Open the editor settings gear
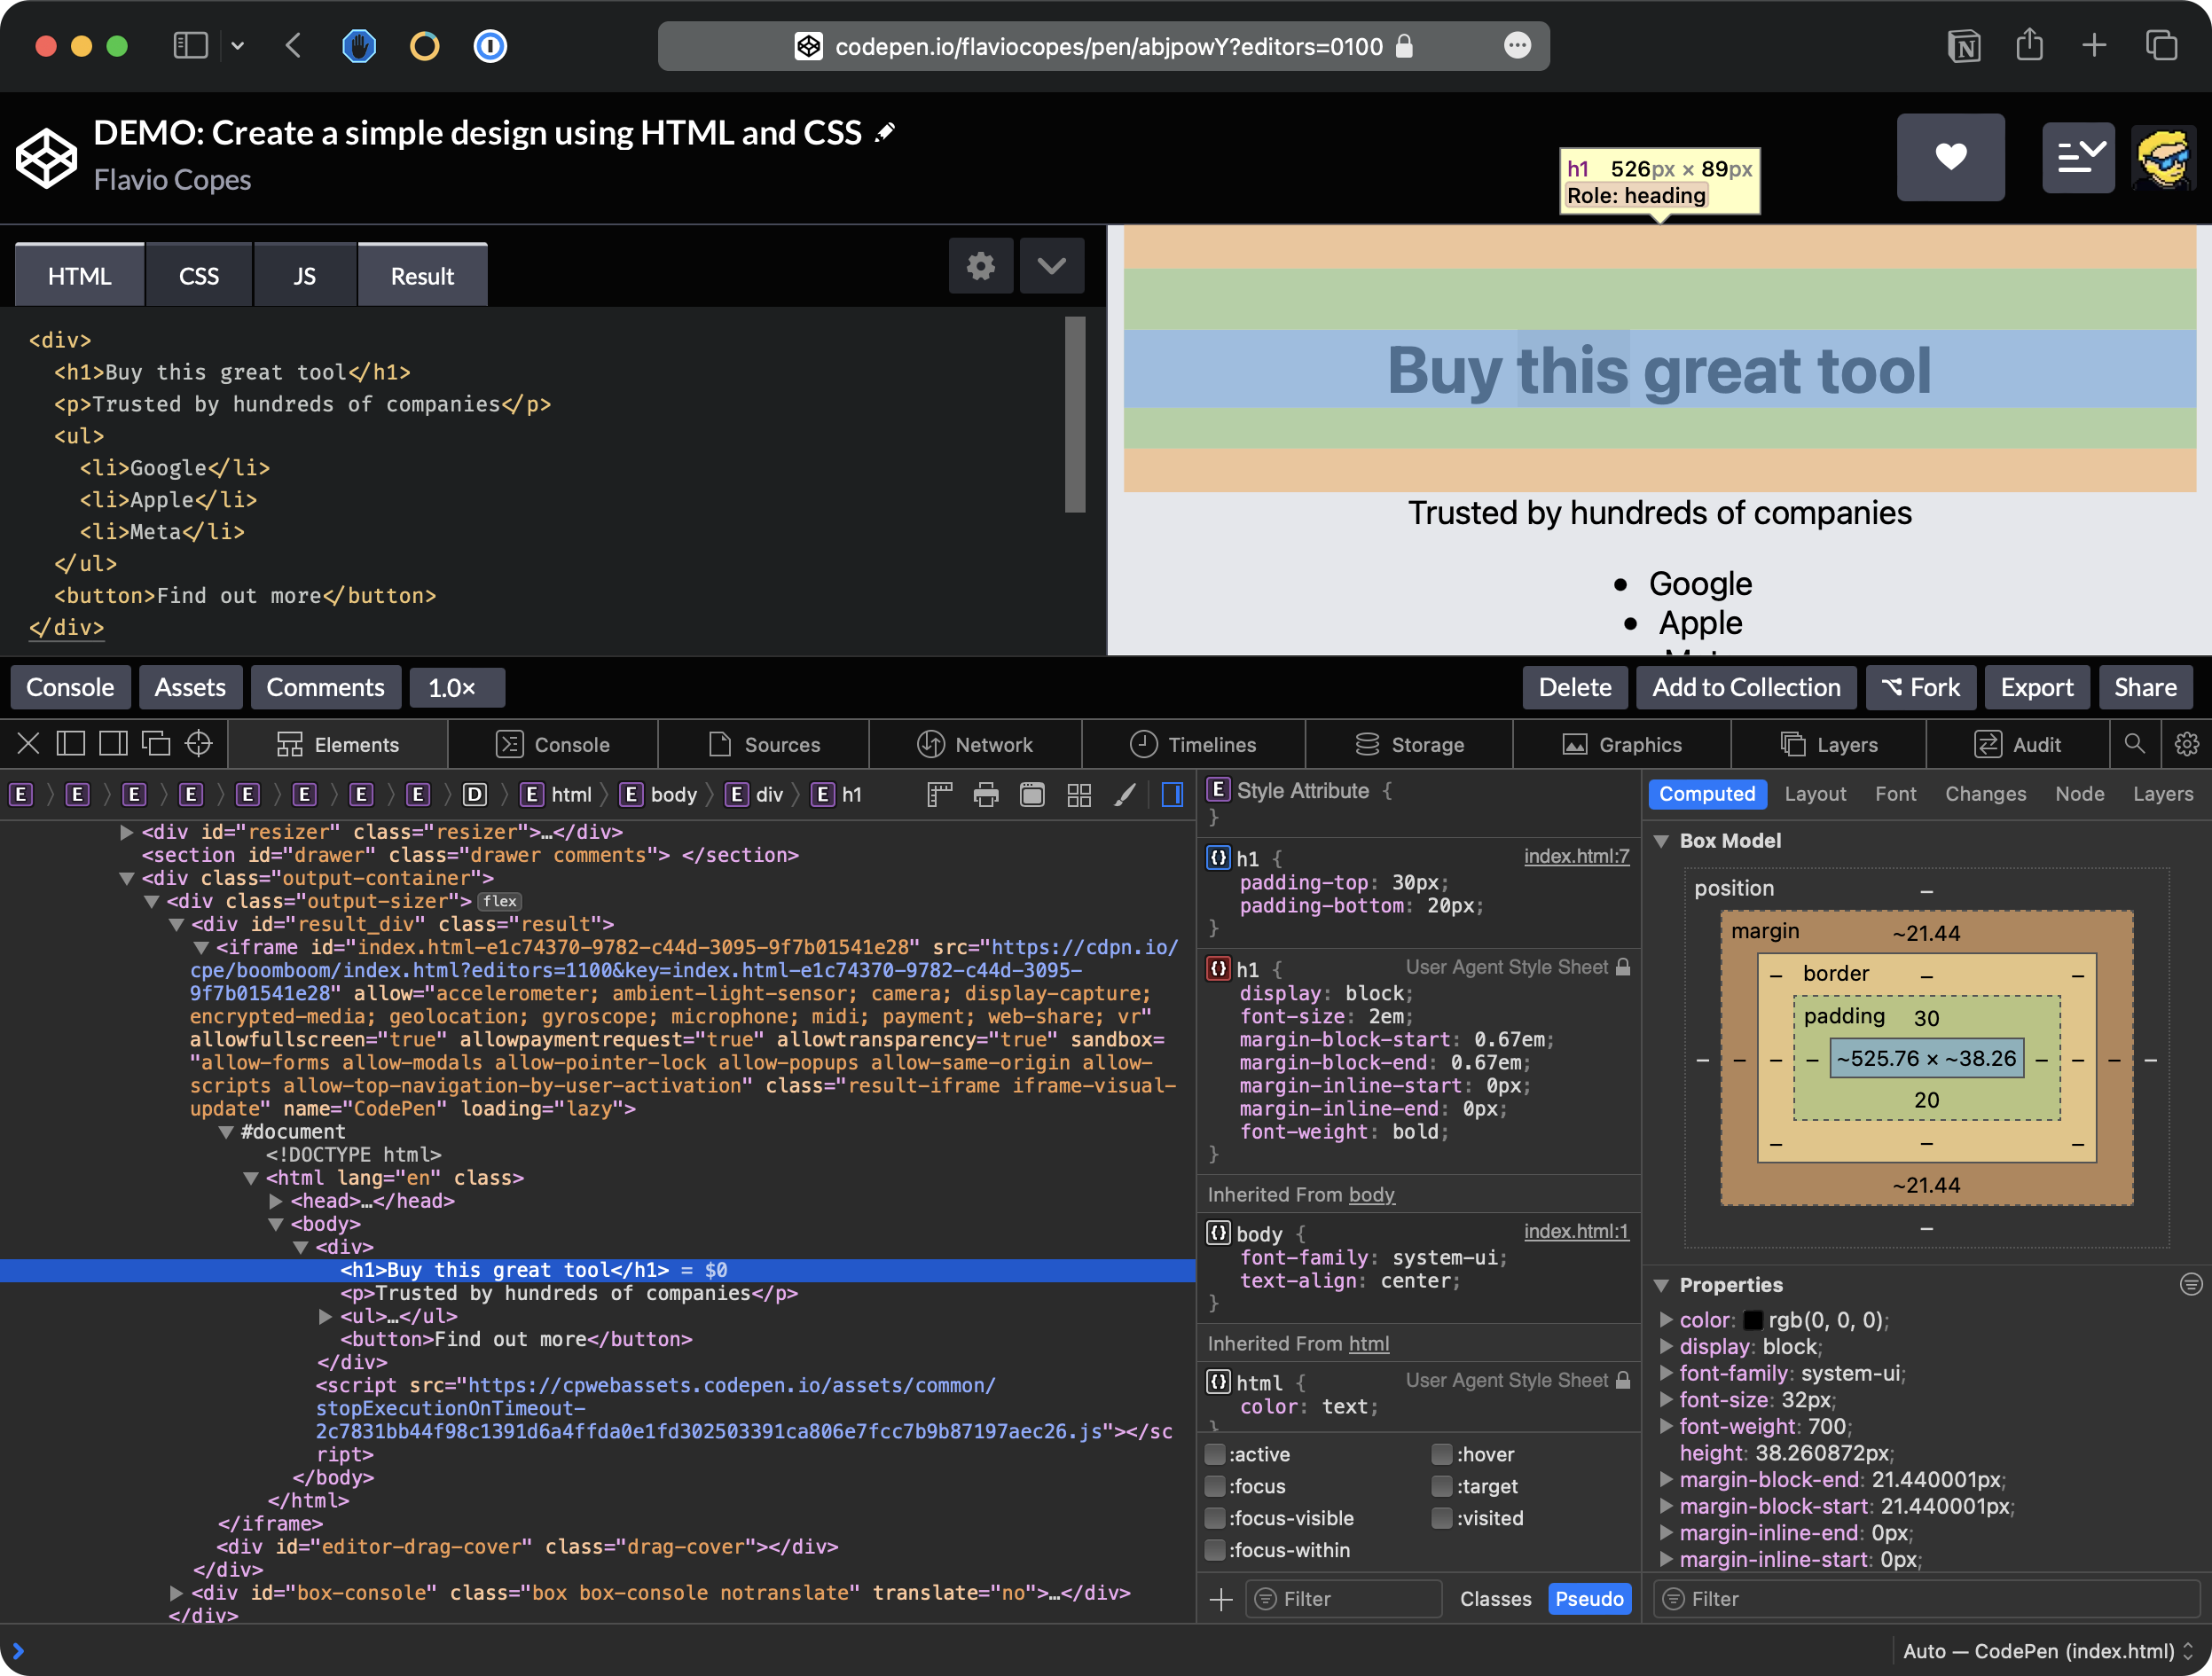The height and width of the screenshot is (1676, 2212). pyautogui.click(x=980, y=266)
